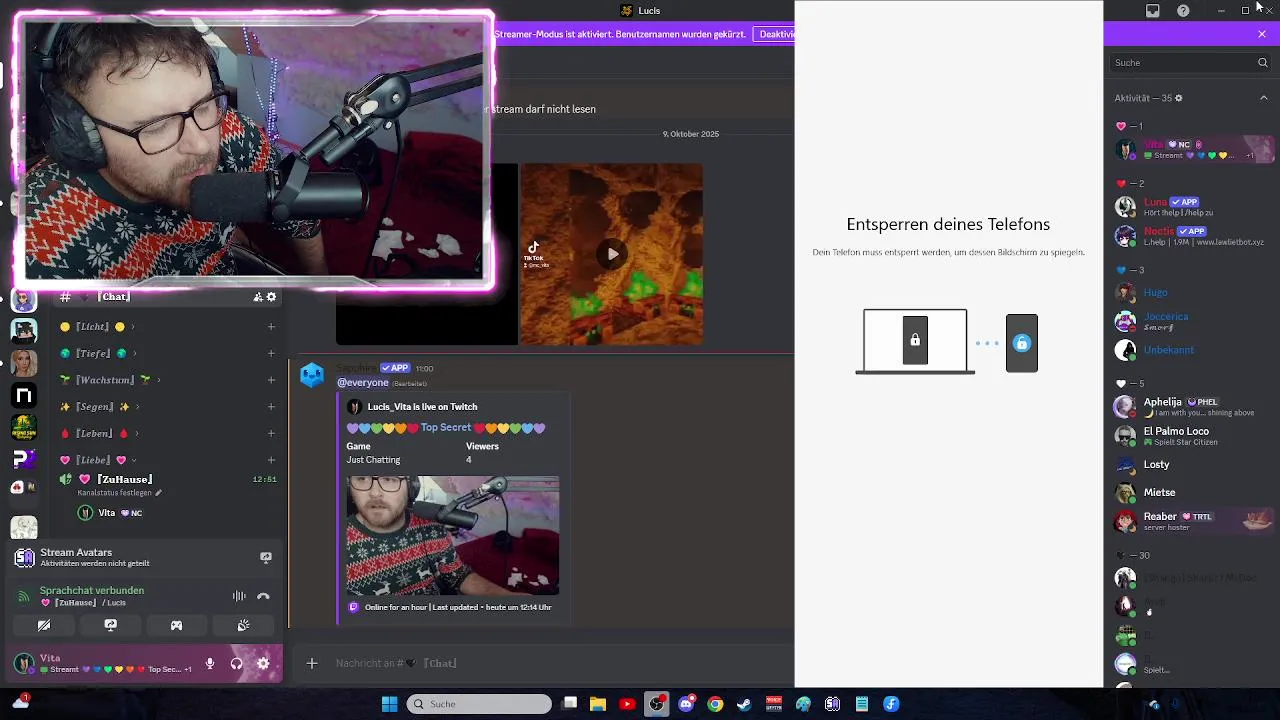Dismiss the streamer mode banner with the X

[1262, 34]
